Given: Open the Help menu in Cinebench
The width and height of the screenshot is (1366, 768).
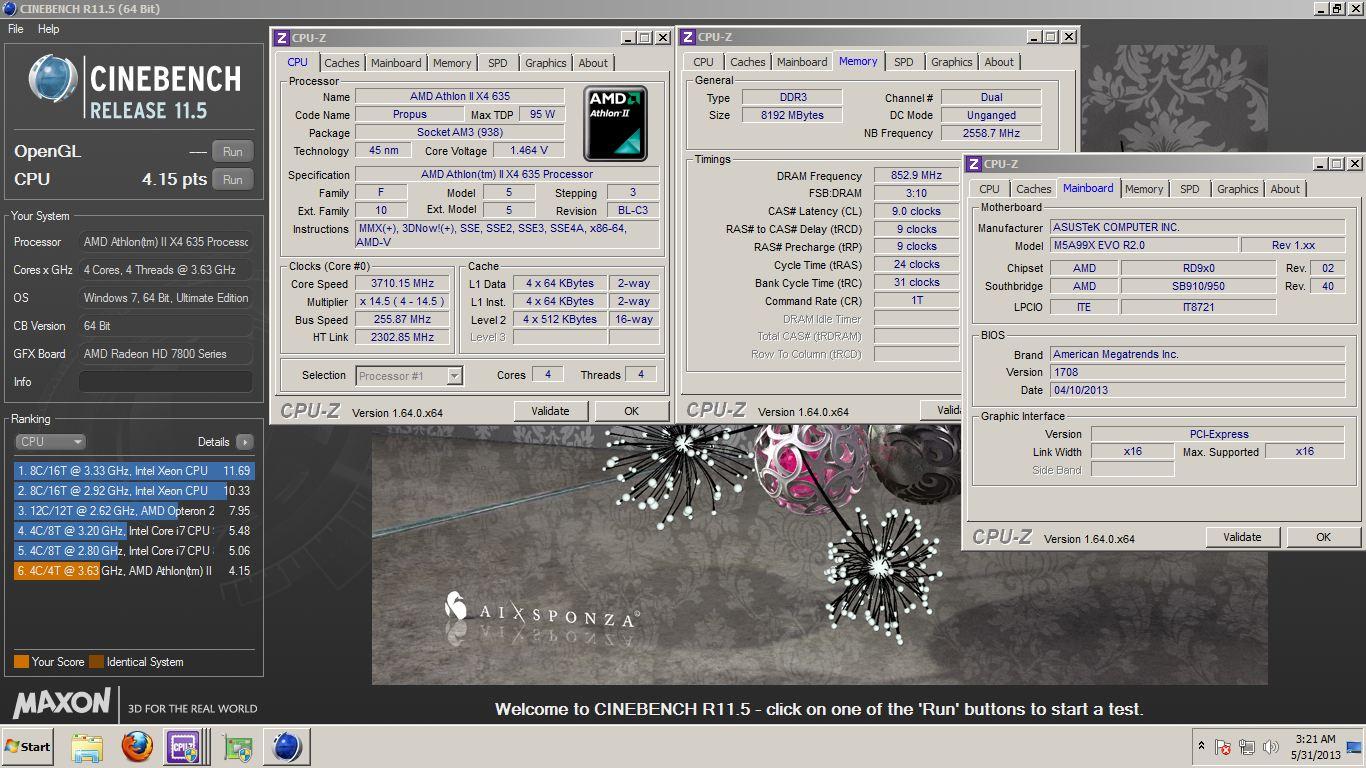Looking at the screenshot, I should 49,29.
